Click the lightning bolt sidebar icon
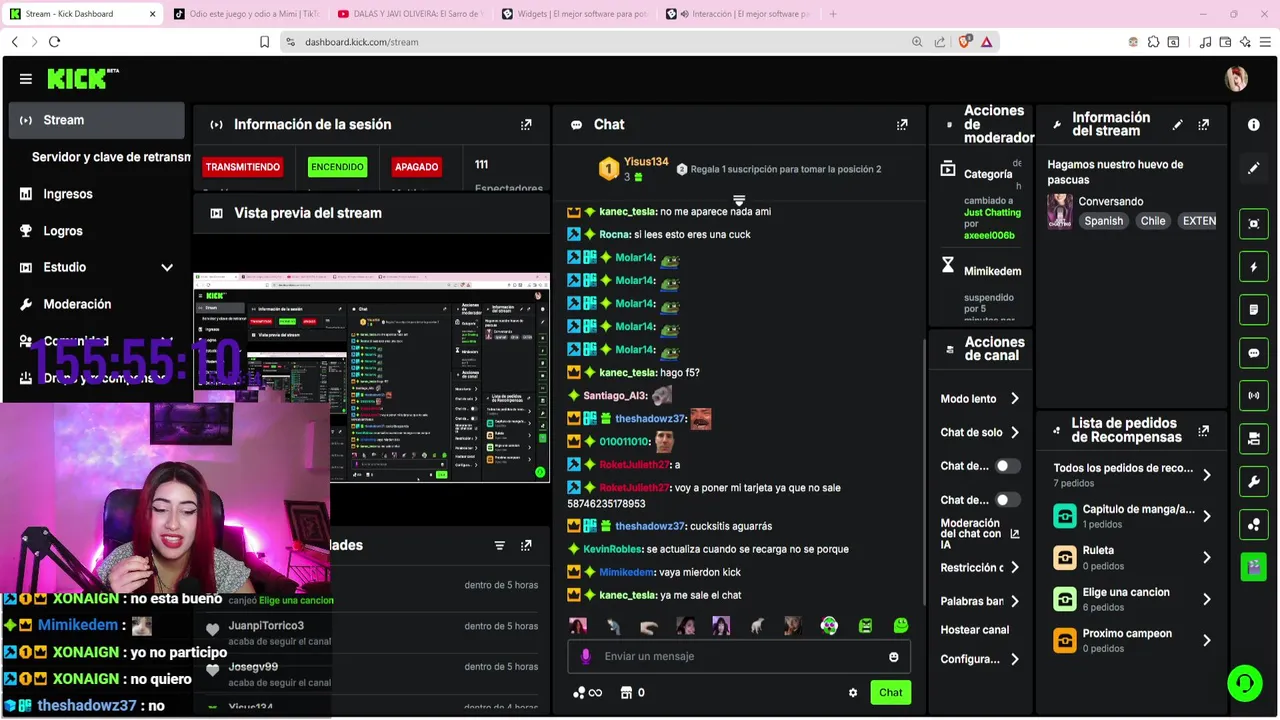The width and height of the screenshot is (1280, 720). coord(1254,267)
